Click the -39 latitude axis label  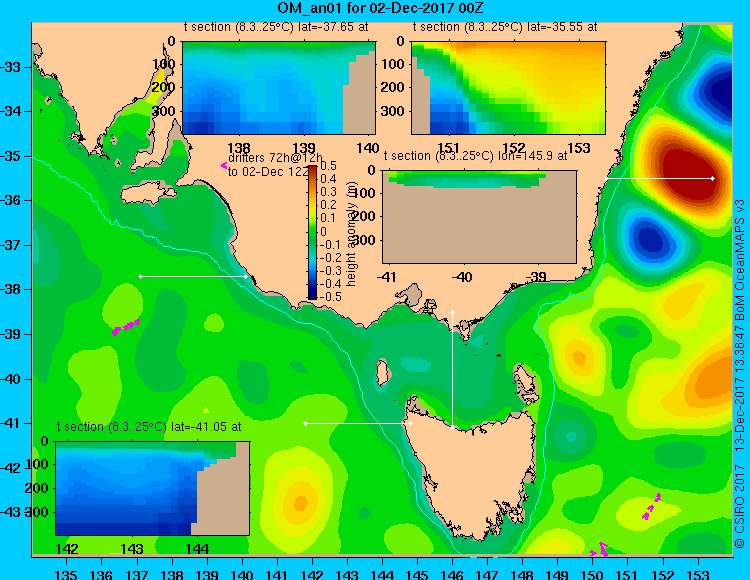click(x=11, y=334)
